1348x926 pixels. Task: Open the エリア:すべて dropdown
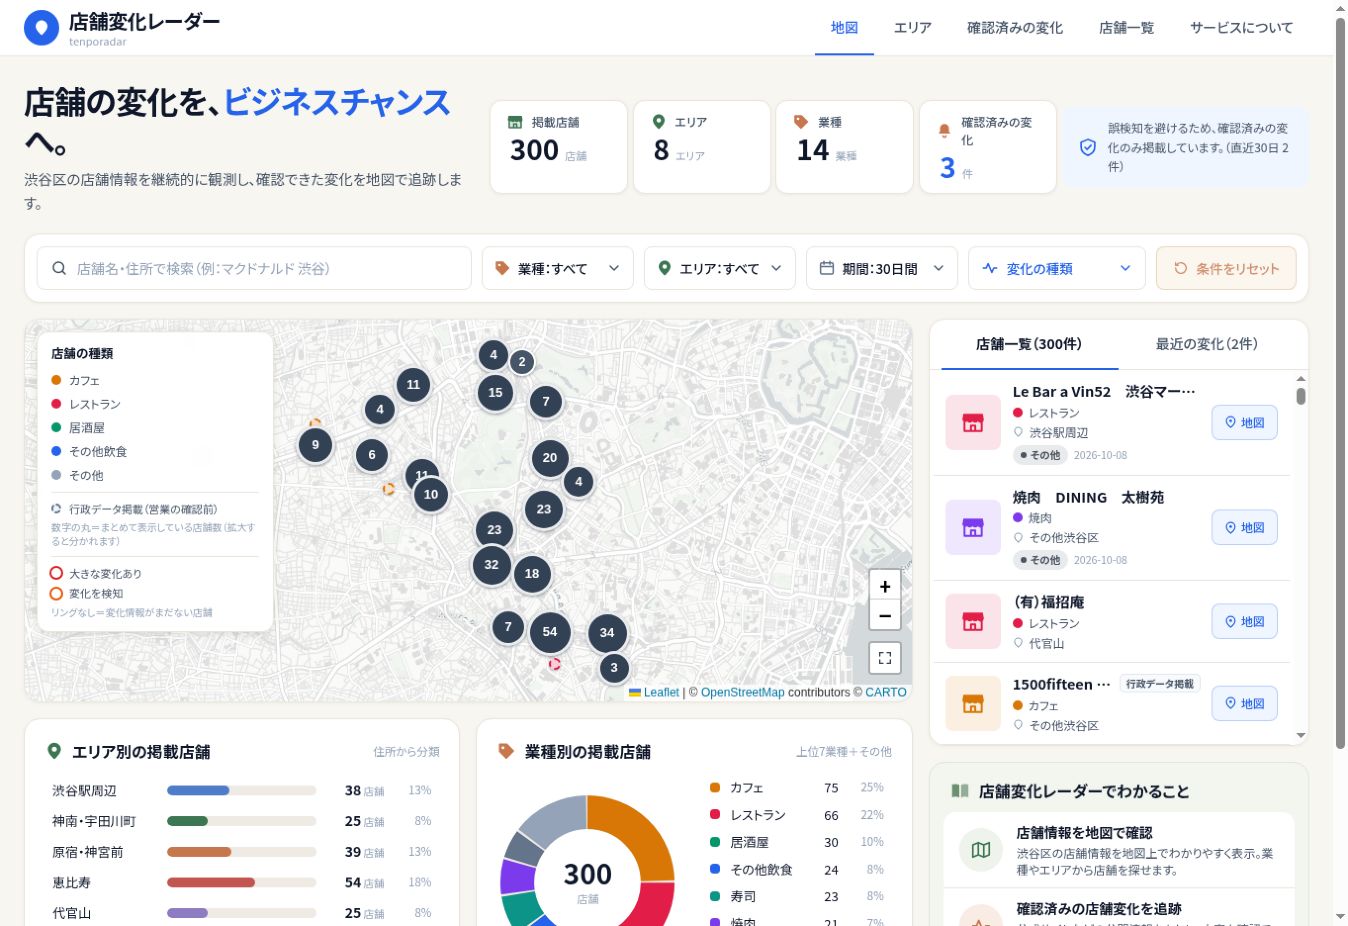click(x=720, y=268)
